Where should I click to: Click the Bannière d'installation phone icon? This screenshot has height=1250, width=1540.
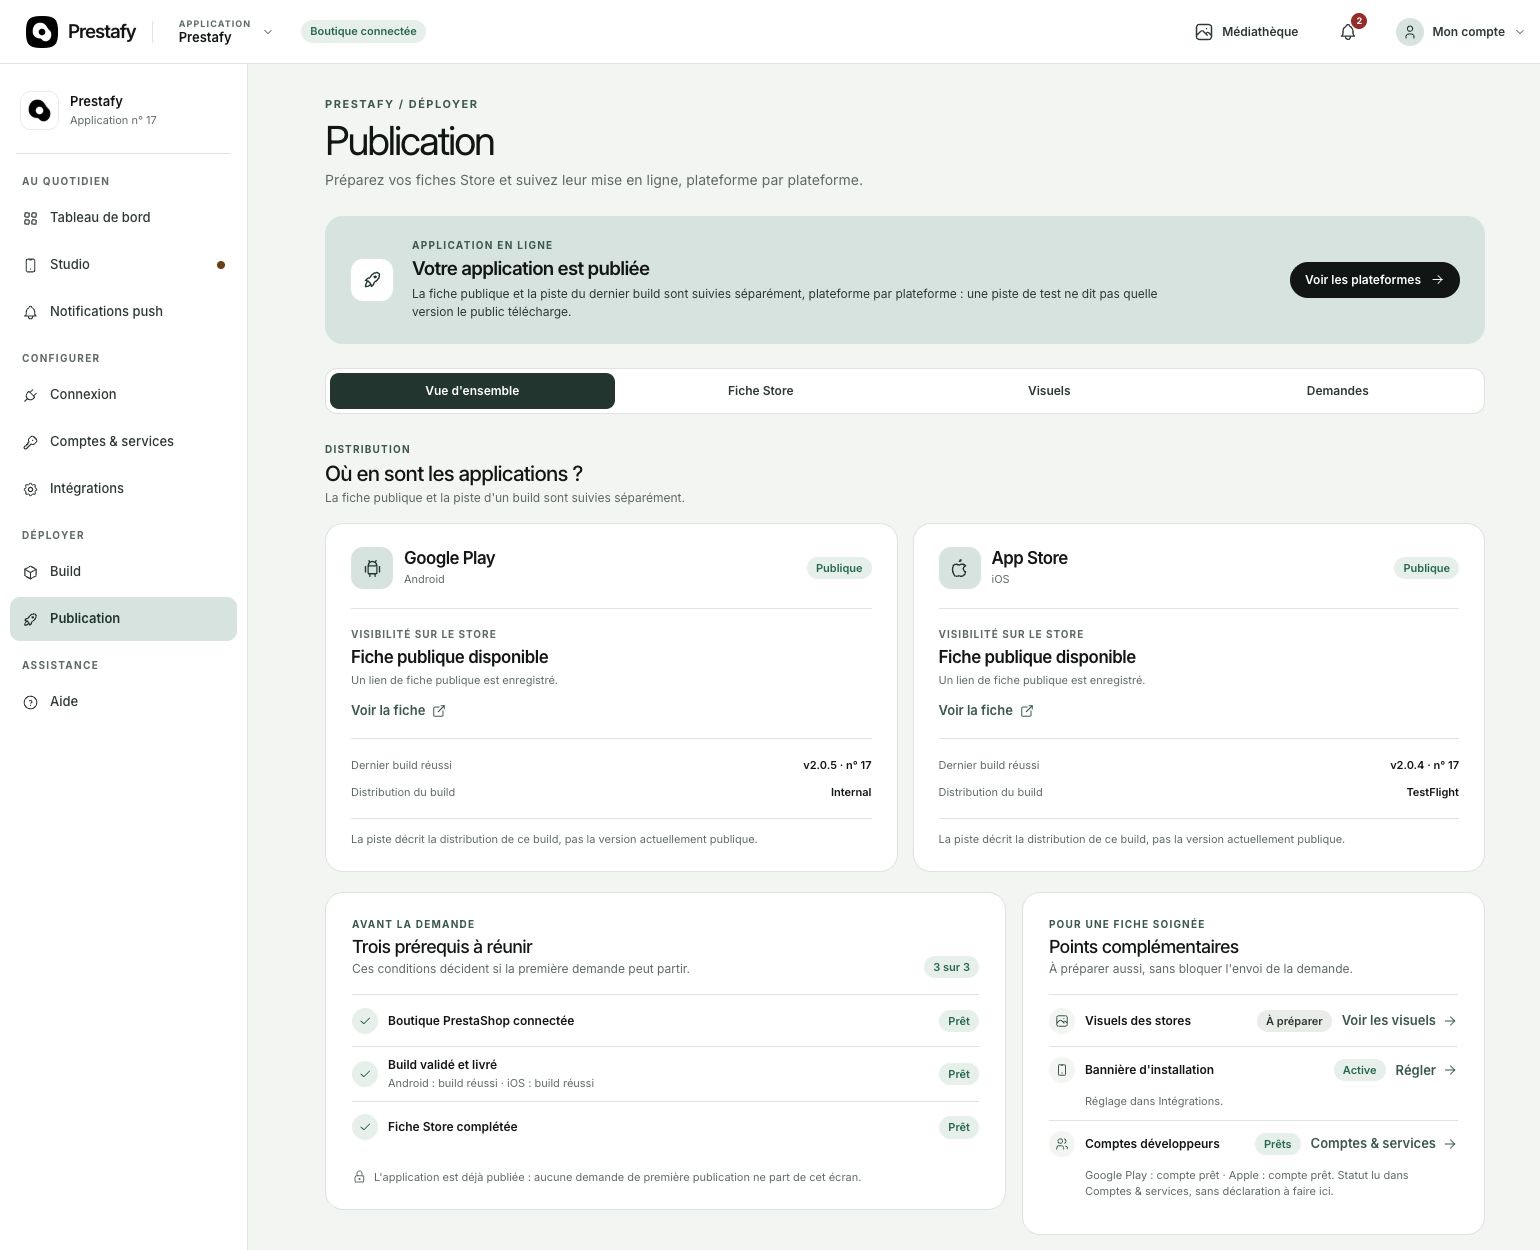[x=1062, y=1070]
